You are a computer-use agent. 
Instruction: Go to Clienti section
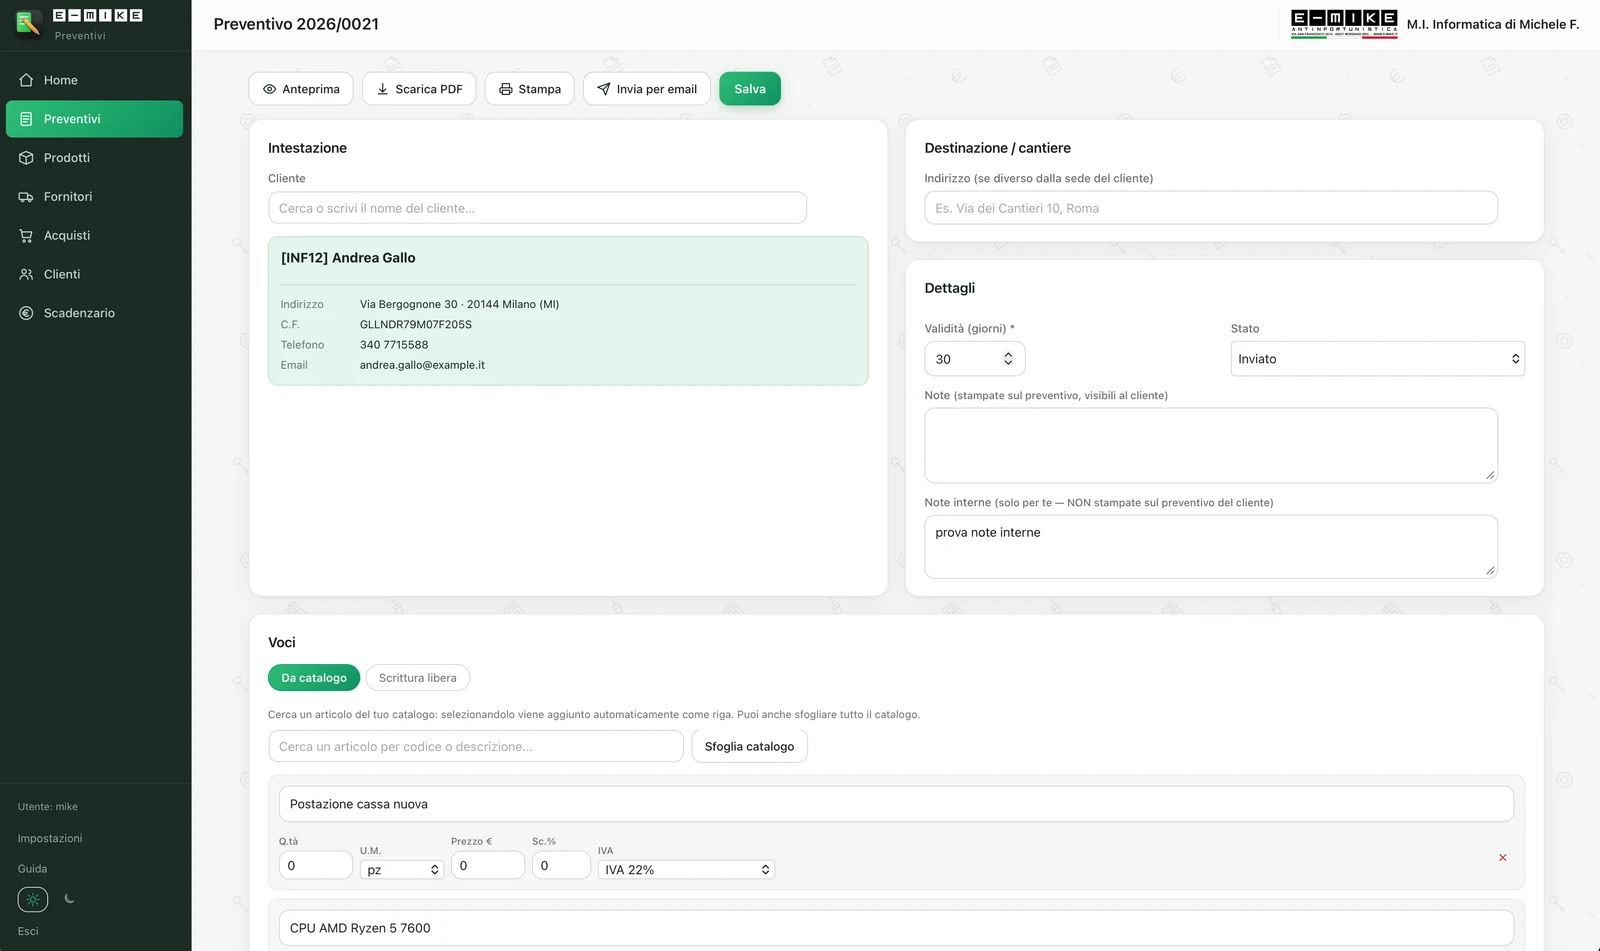94,274
